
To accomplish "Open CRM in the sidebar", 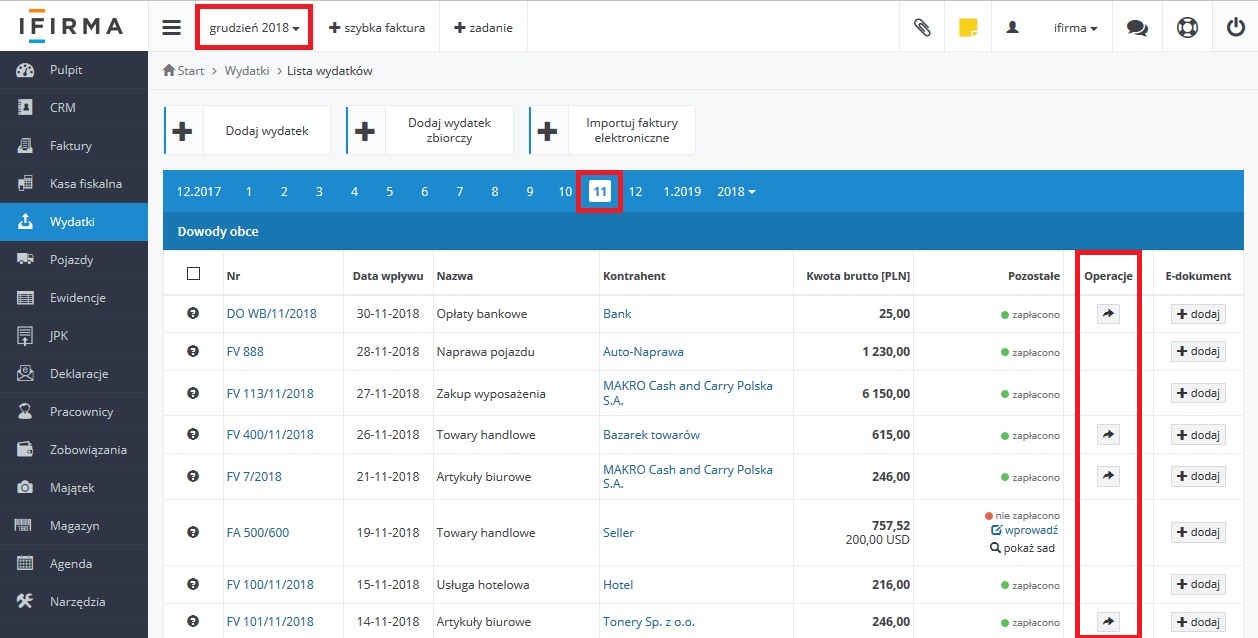I will (x=74, y=108).
